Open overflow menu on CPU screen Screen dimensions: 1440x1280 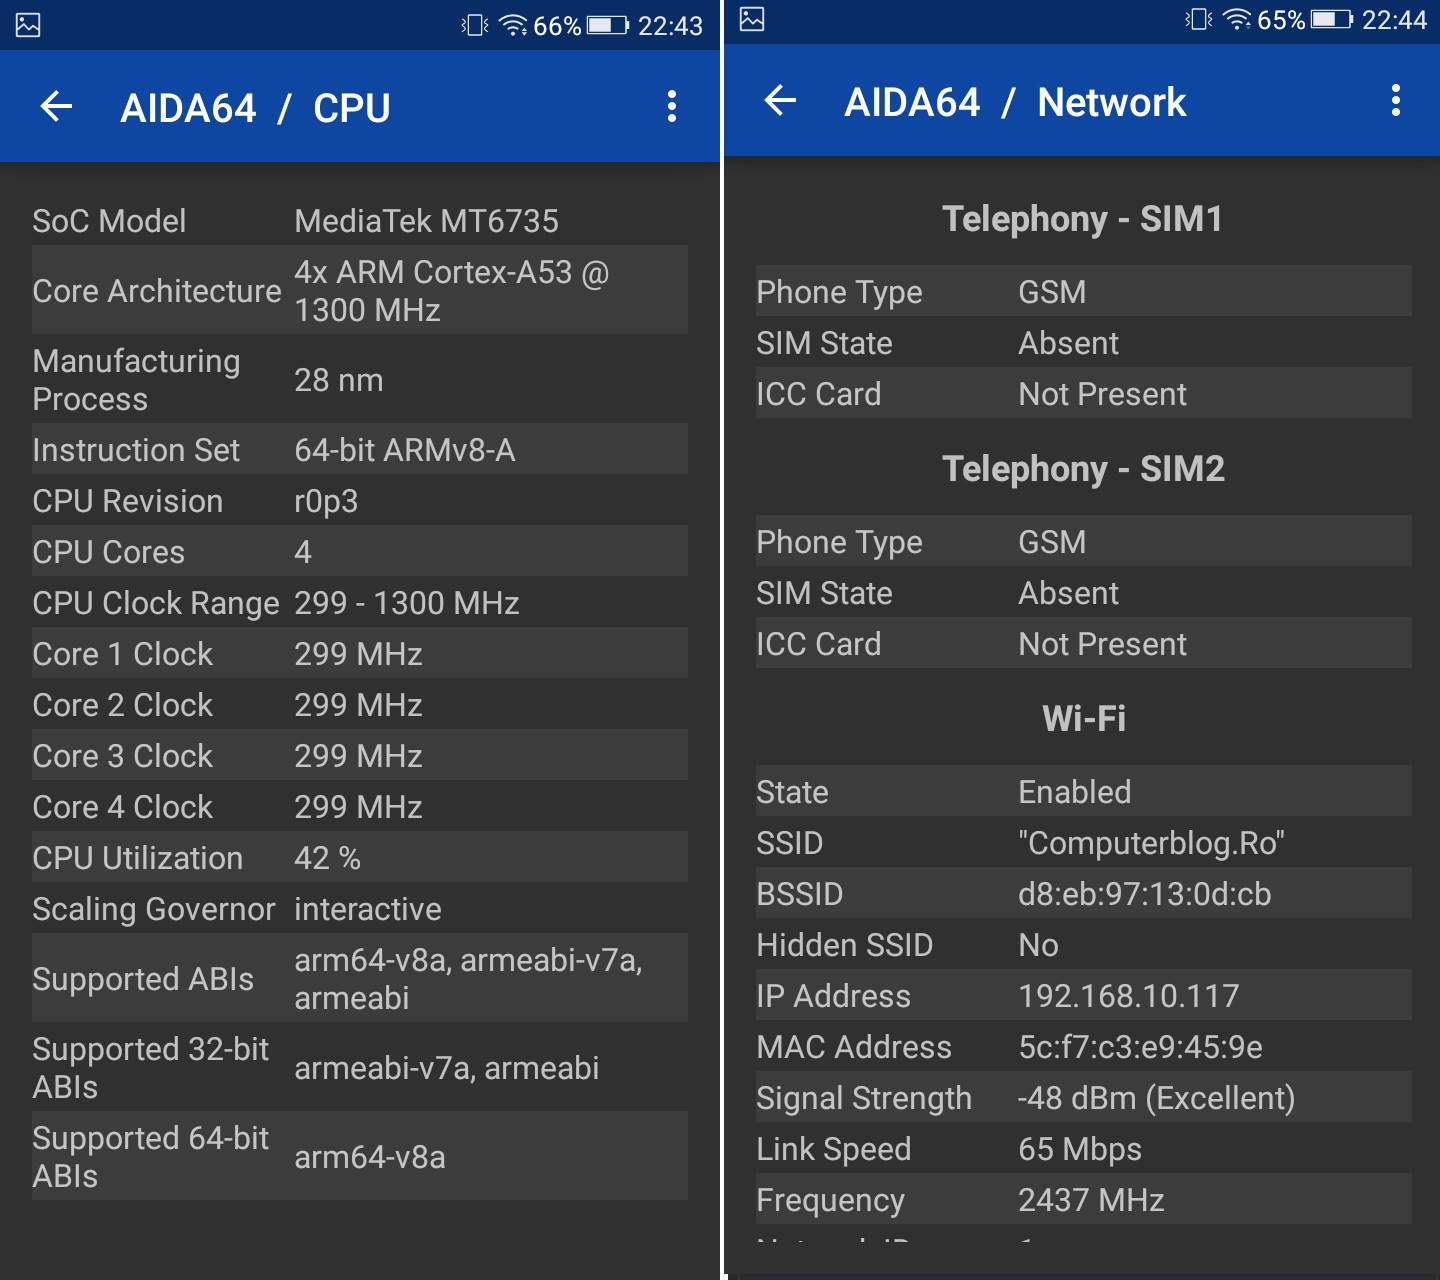click(671, 106)
